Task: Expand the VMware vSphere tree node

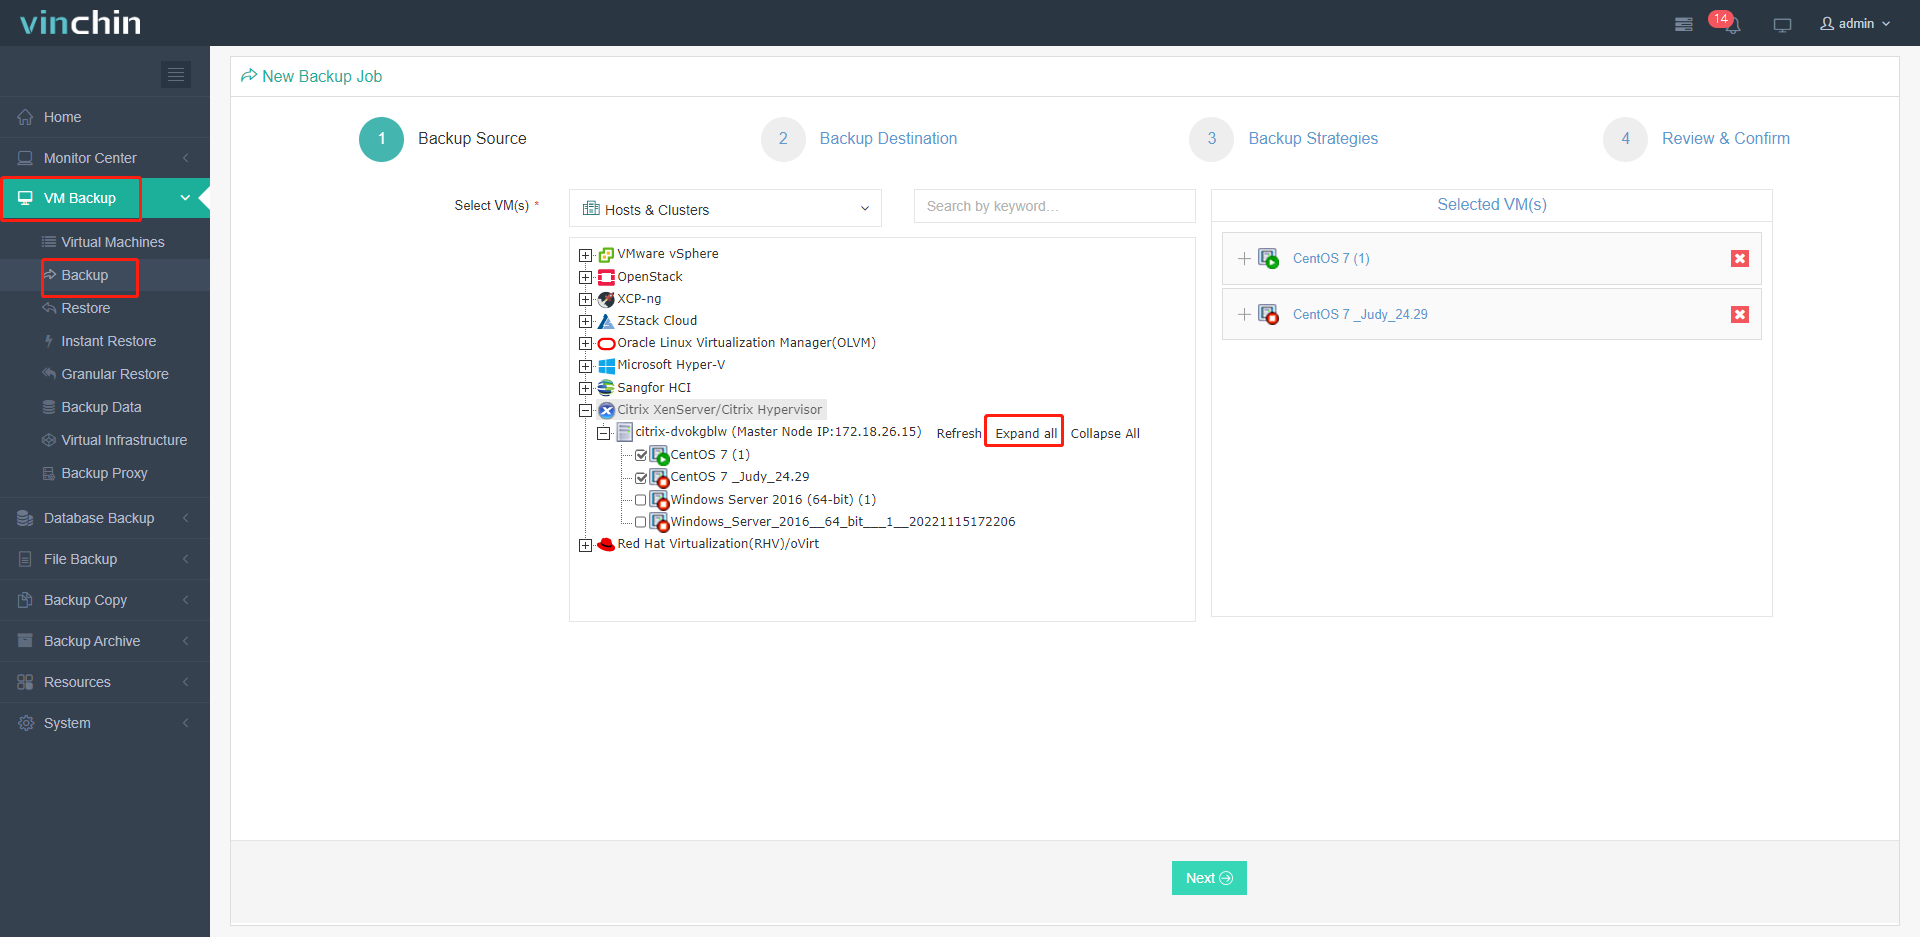Action: pos(586,254)
